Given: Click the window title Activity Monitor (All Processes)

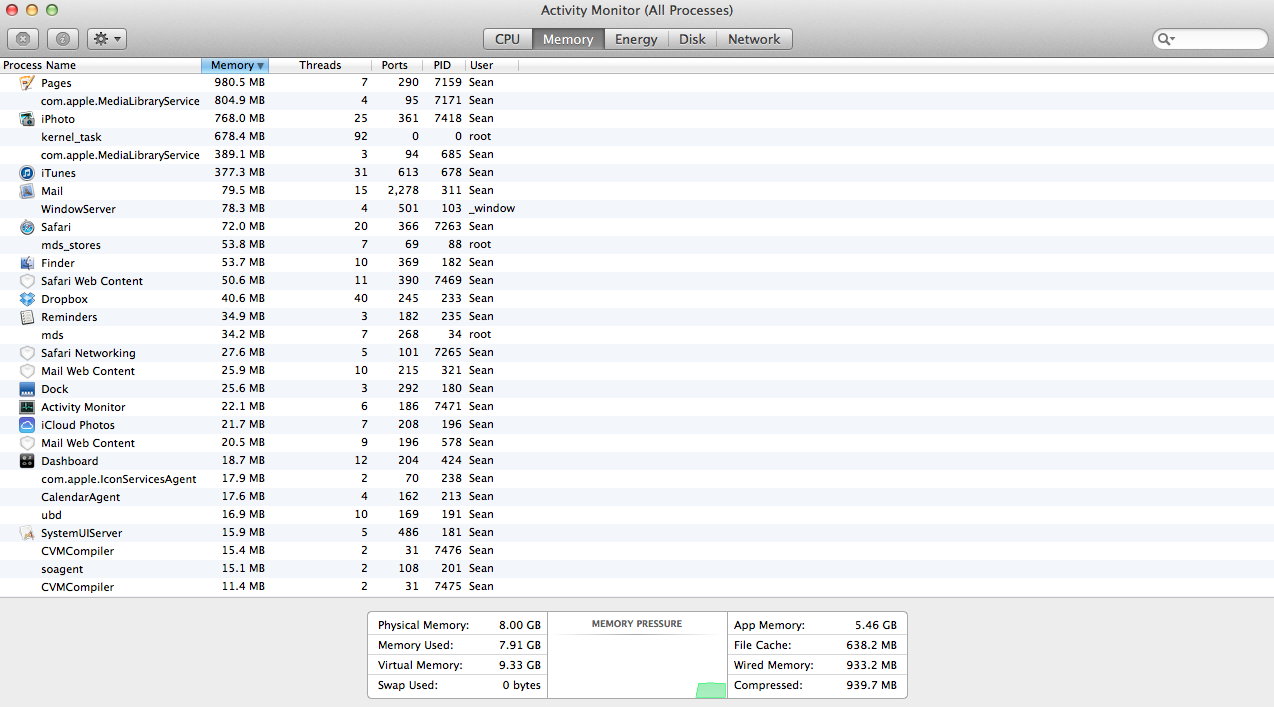Looking at the screenshot, I should [637, 10].
